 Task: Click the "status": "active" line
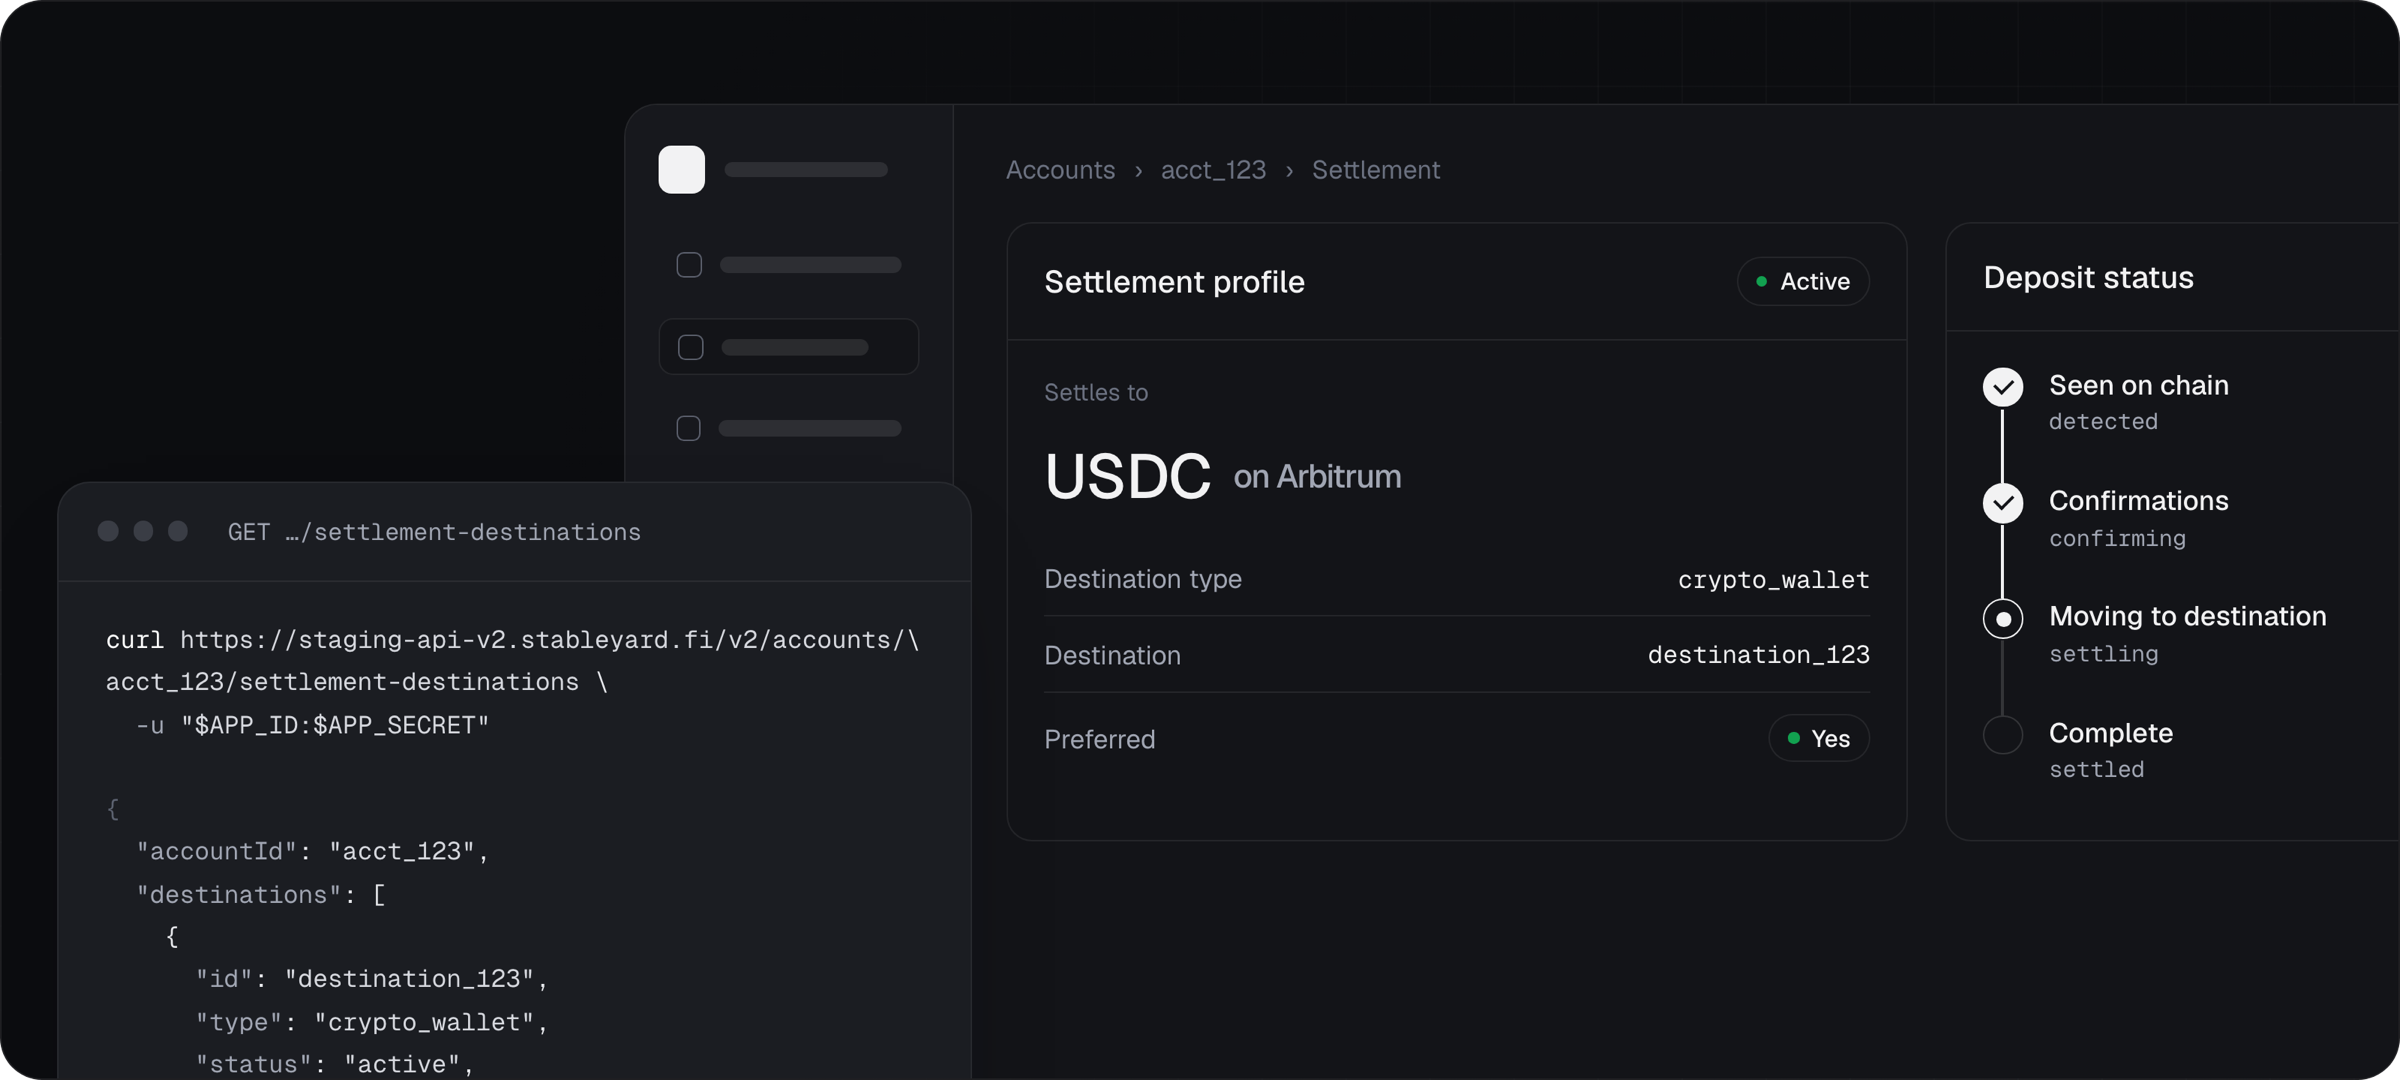[335, 1064]
